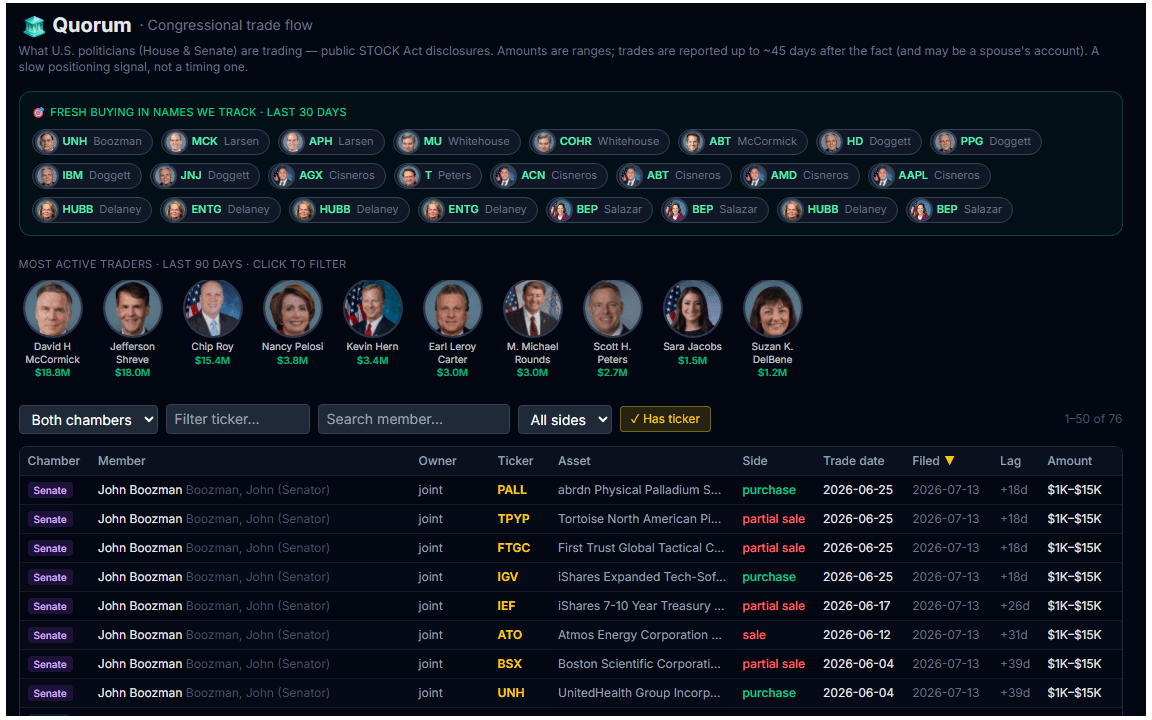This screenshot has width=1152, height=720.
Task: Toggle the Has ticker filter
Action: coord(665,419)
